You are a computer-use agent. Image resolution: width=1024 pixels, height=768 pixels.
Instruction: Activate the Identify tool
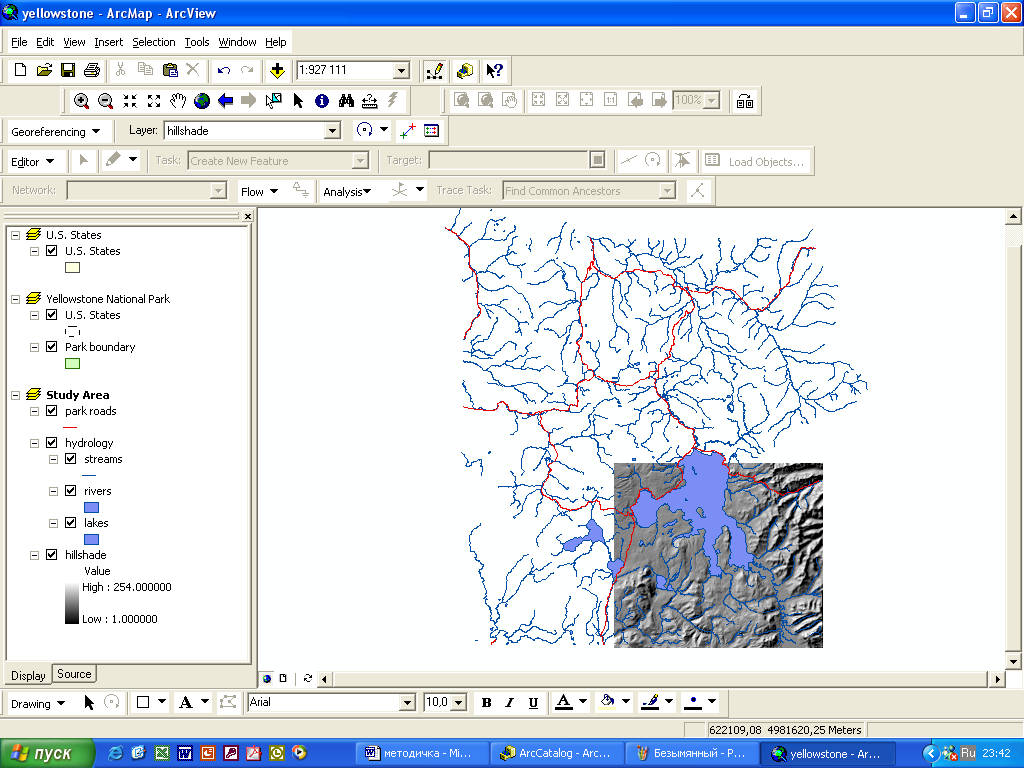[321, 101]
